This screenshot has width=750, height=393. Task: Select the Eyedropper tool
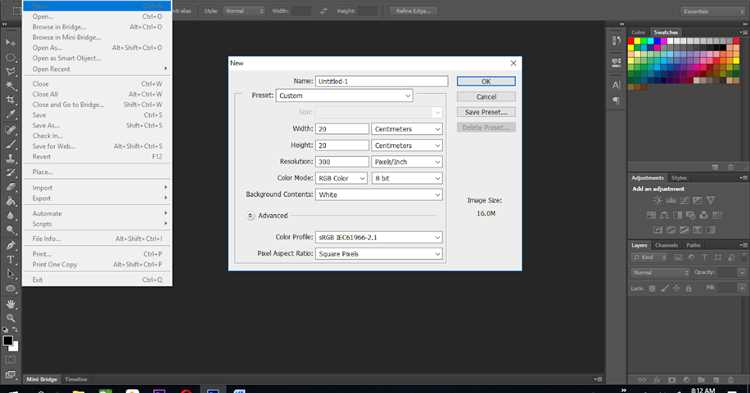tap(10, 115)
